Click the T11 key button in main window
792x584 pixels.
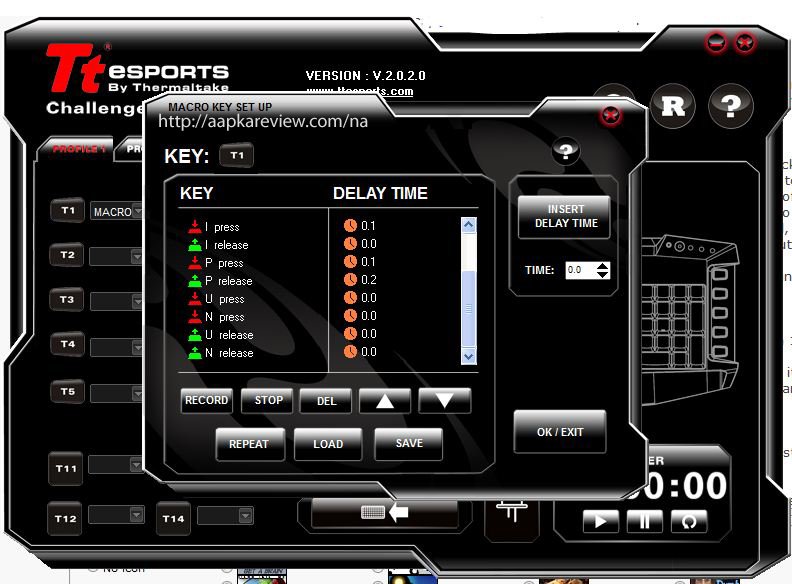pyautogui.click(x=66, y=468)
